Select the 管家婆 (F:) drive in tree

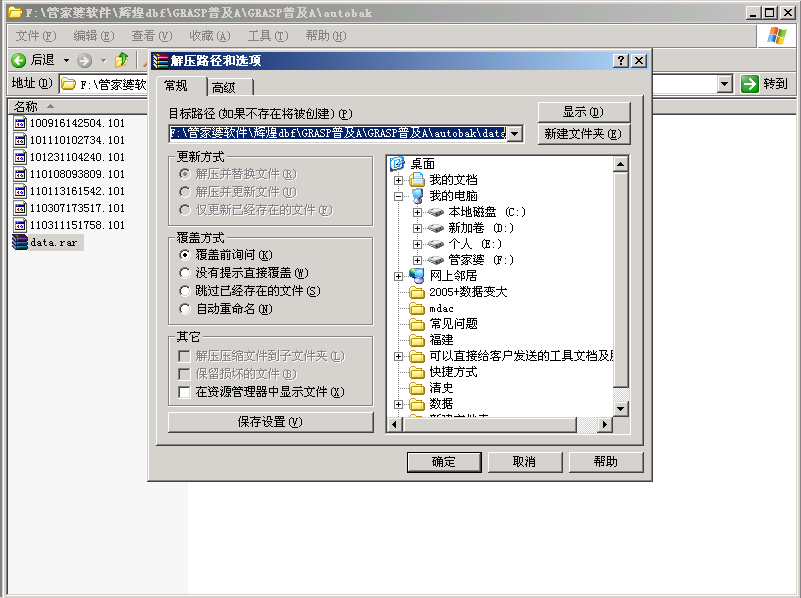point(436,260)
